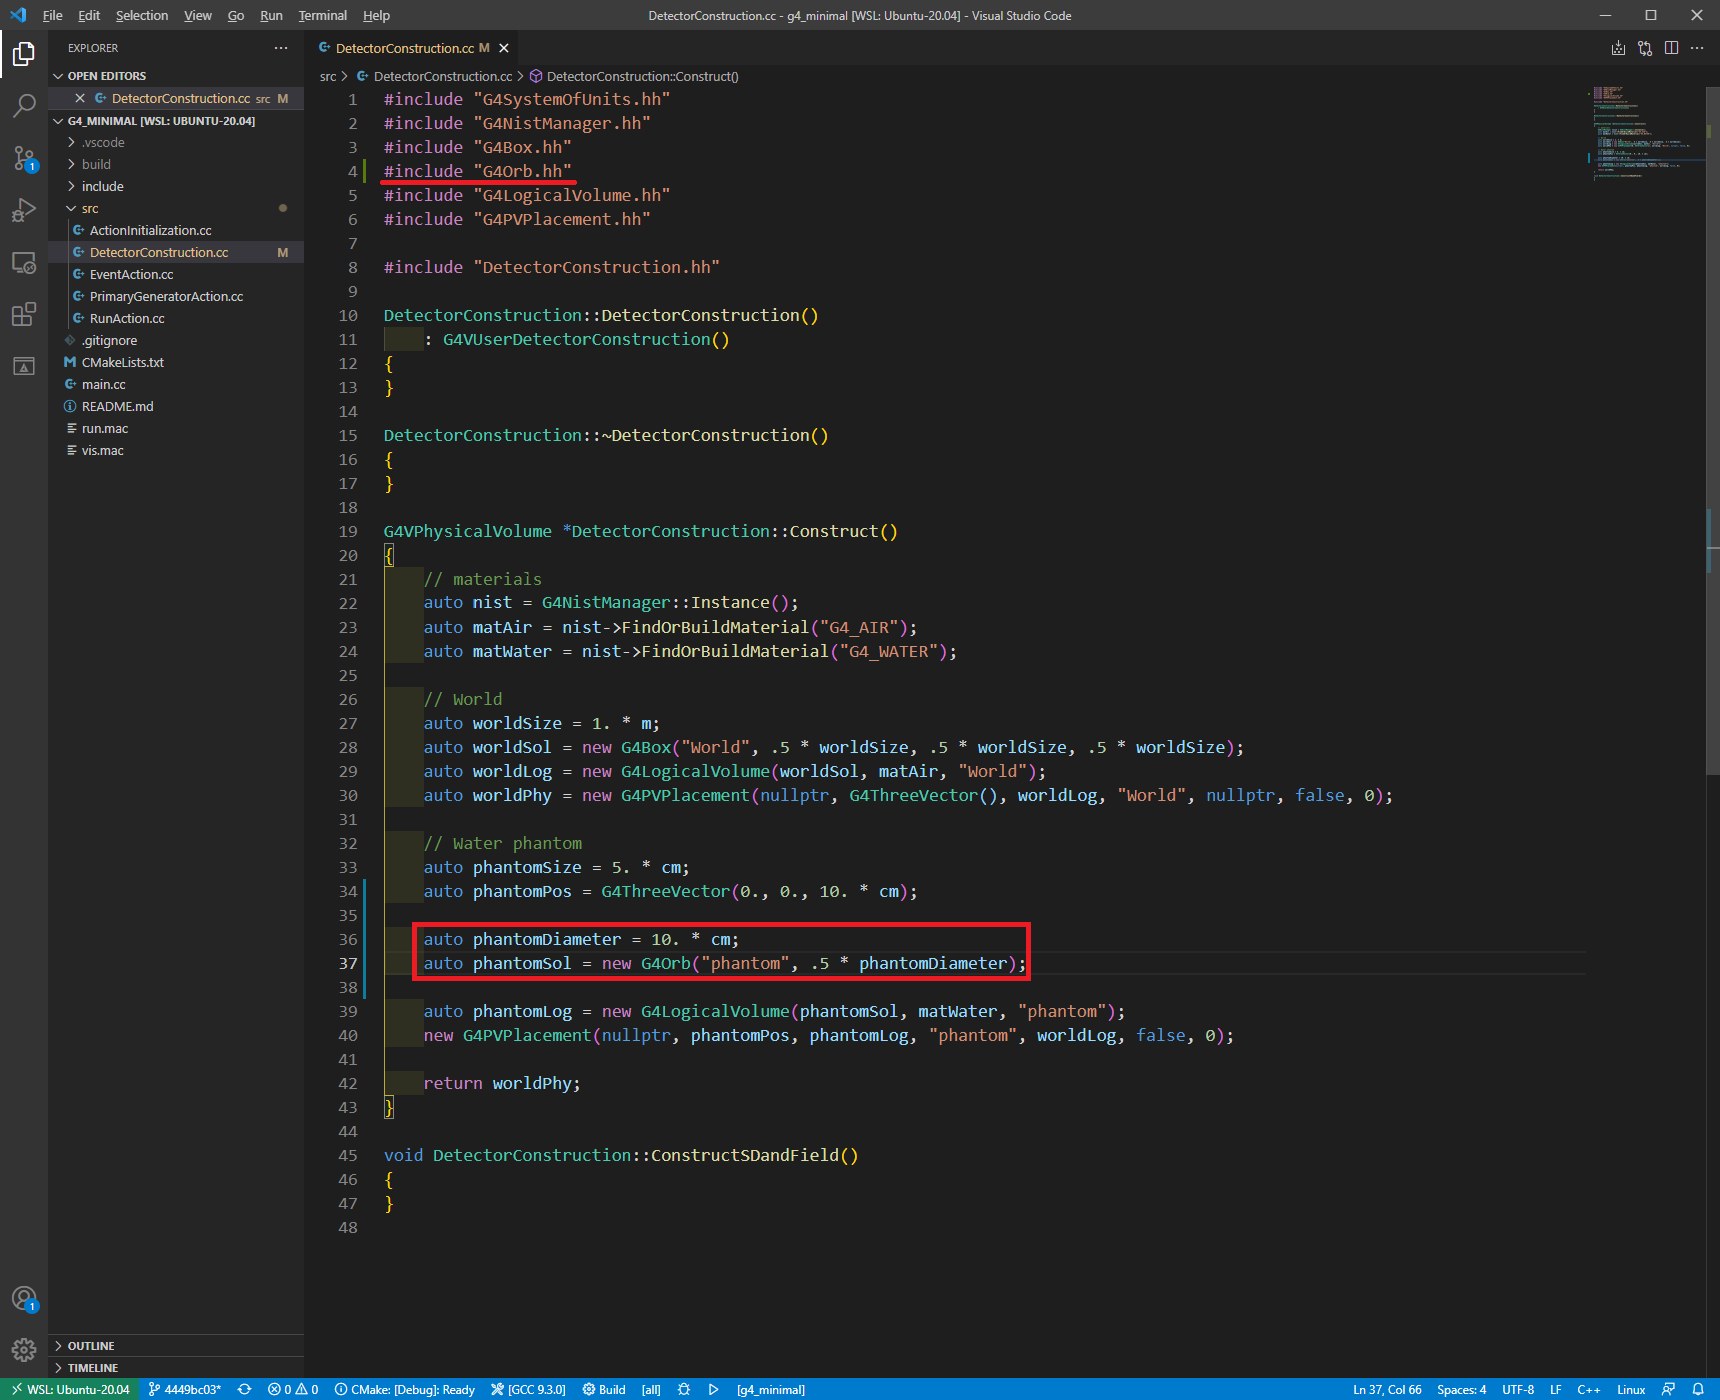The image size is (1720, 1400).
Task: Expand the OUTLINE section
Action: (x=91, y=1346)
